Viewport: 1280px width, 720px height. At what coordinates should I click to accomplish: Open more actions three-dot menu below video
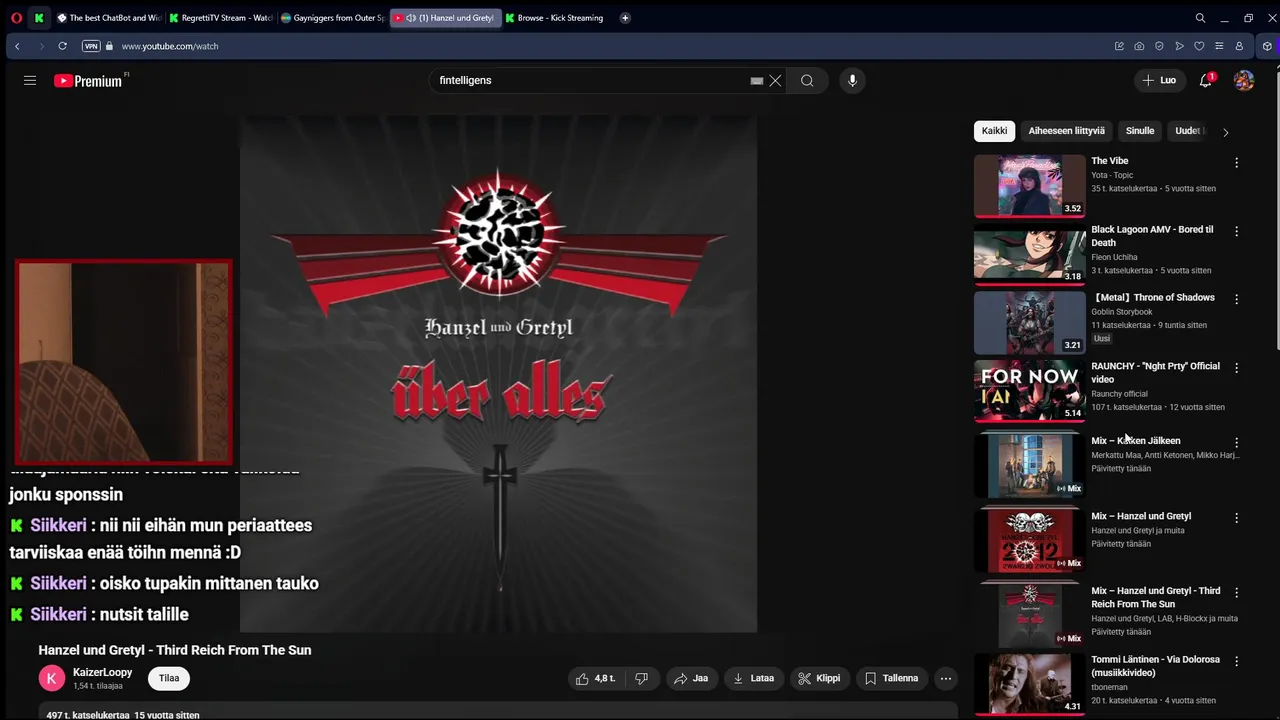pyautogui.click(x=945, y=678)
